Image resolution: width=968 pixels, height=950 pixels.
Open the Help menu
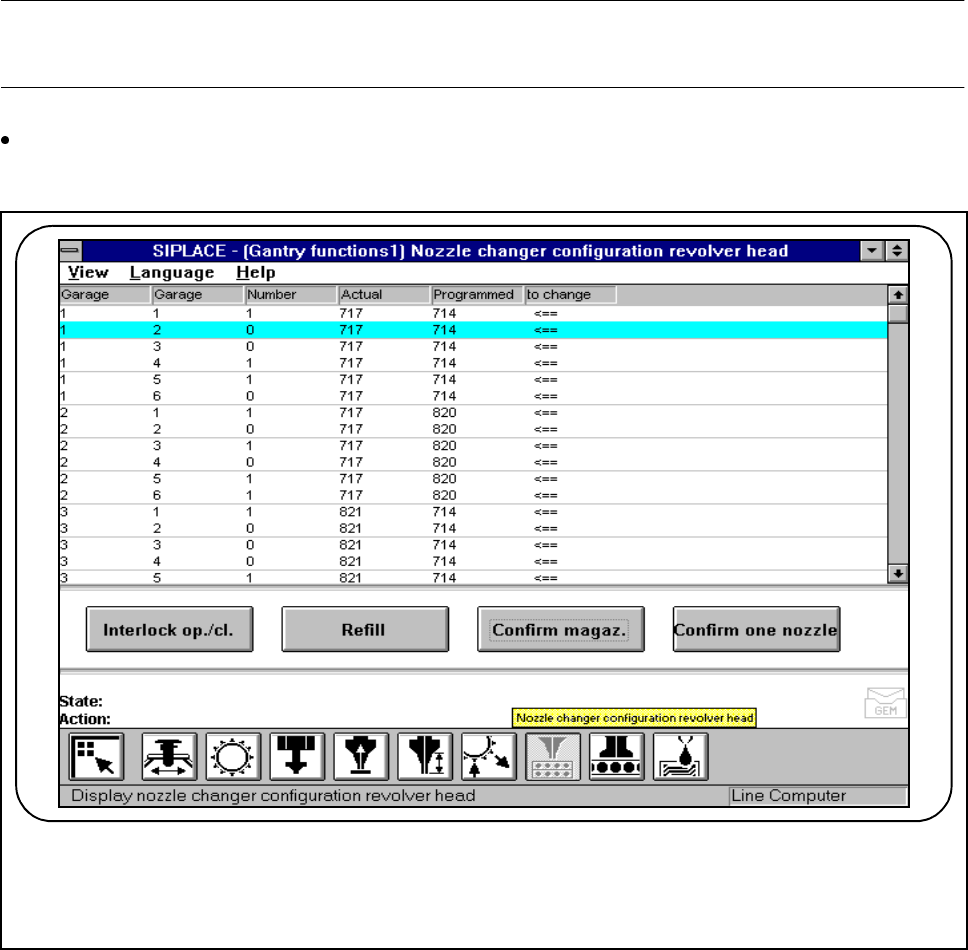tap(256, 272)
